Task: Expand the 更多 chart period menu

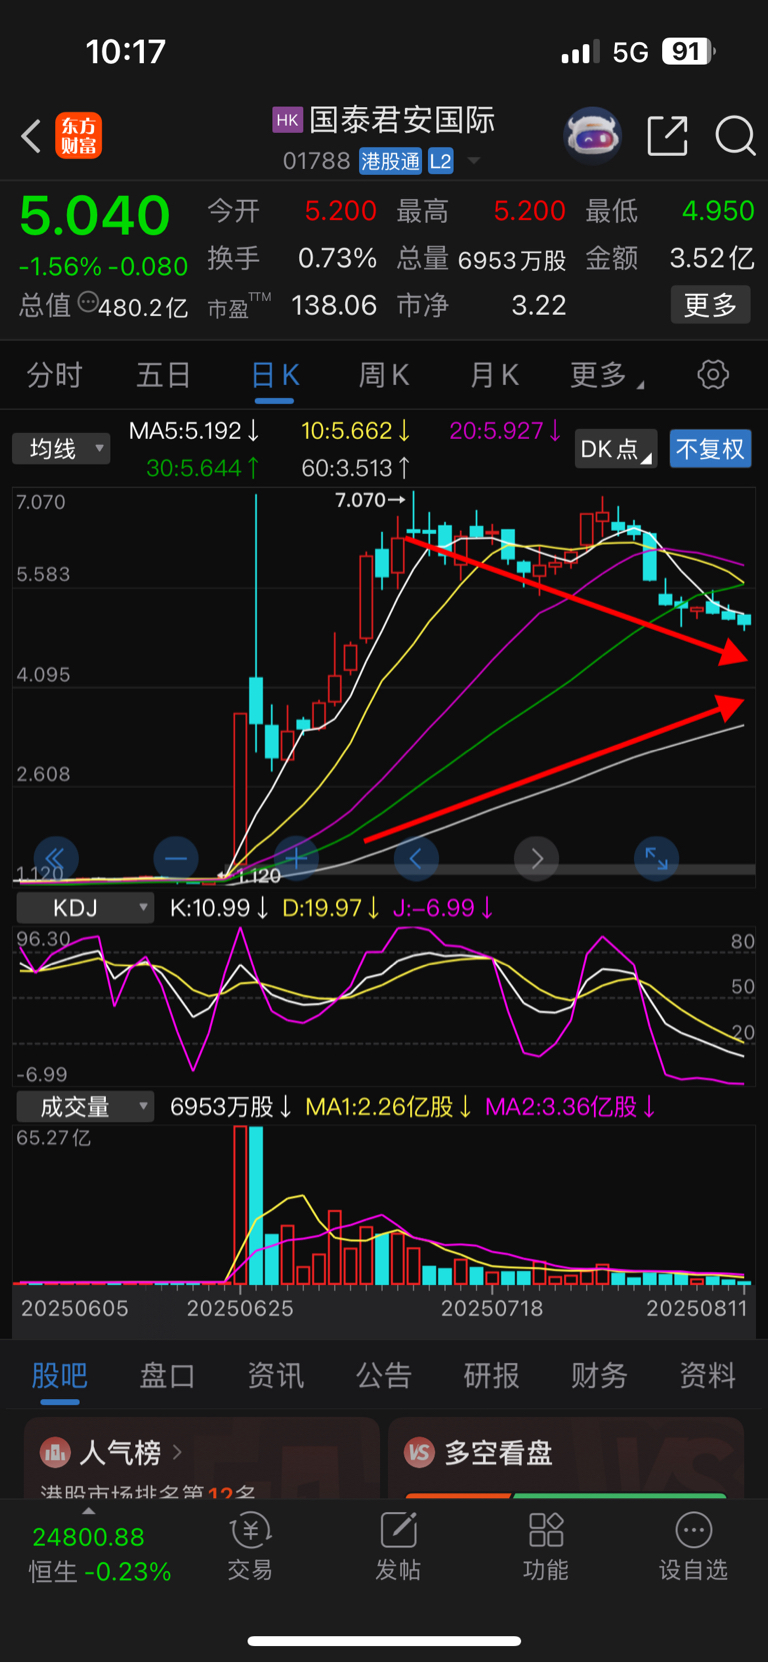Action: [x=607, y=376]
